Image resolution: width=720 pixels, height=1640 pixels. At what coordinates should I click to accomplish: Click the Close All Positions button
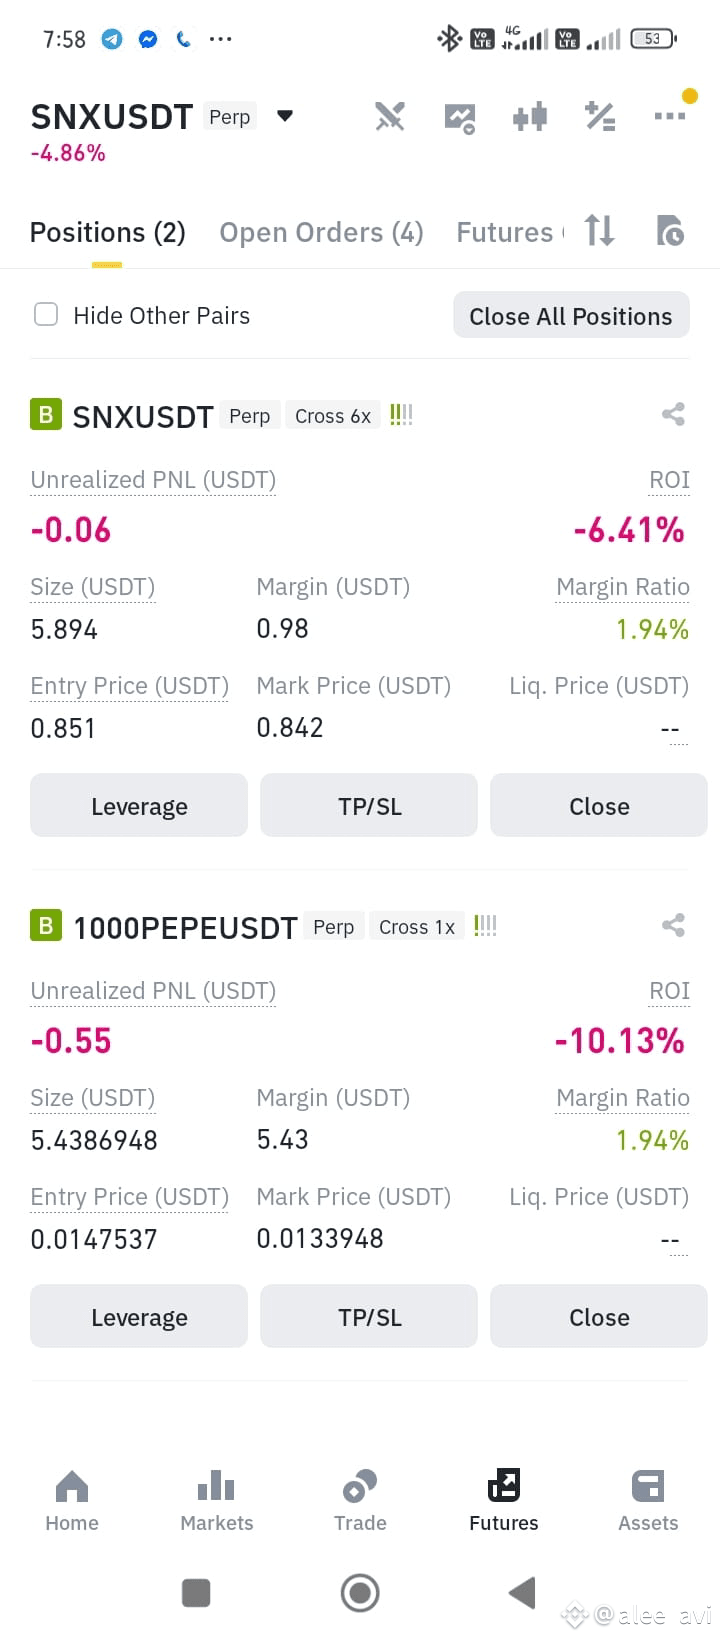571,316
